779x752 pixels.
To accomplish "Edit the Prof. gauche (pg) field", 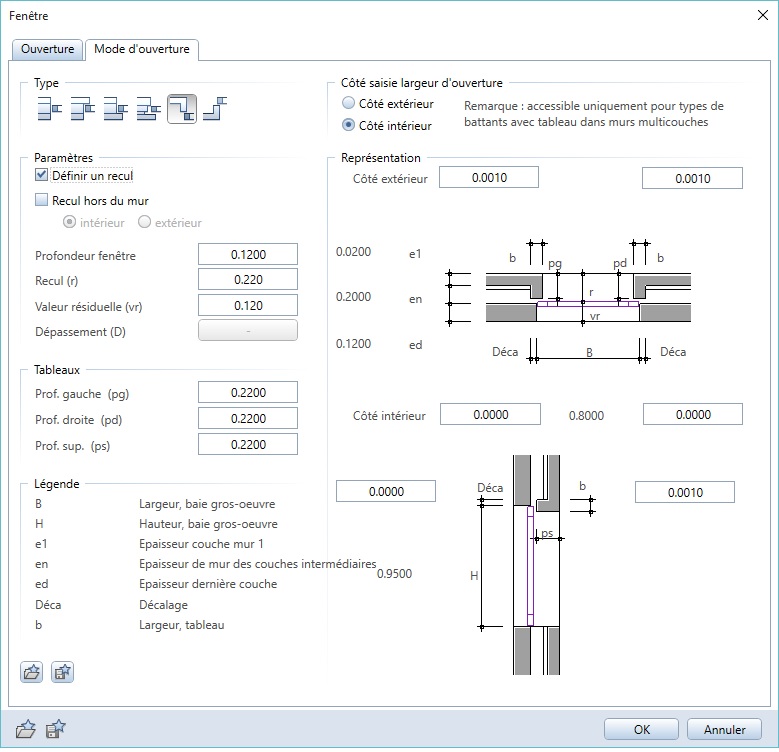I will (x=248, y=392).
